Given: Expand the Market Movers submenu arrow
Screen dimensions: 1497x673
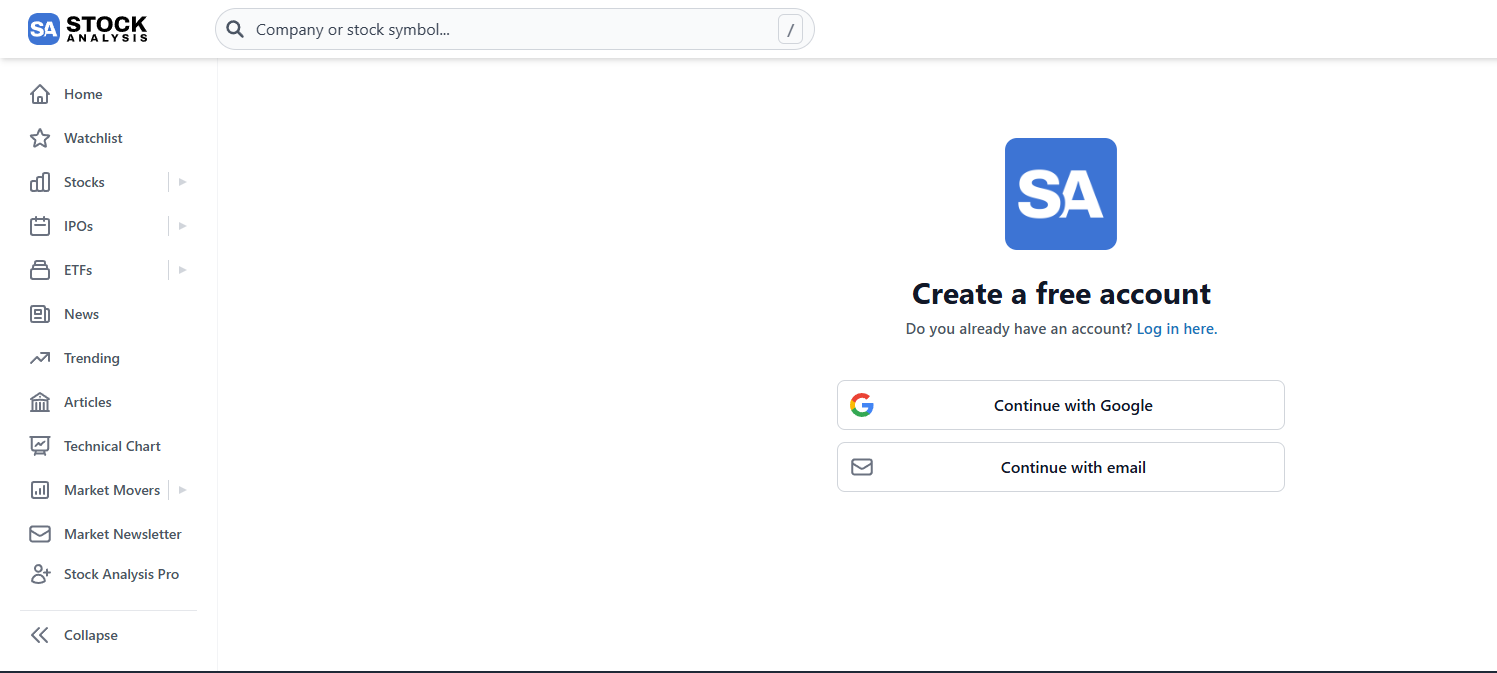Looking at the screenshot, I should tap(182, 490).
